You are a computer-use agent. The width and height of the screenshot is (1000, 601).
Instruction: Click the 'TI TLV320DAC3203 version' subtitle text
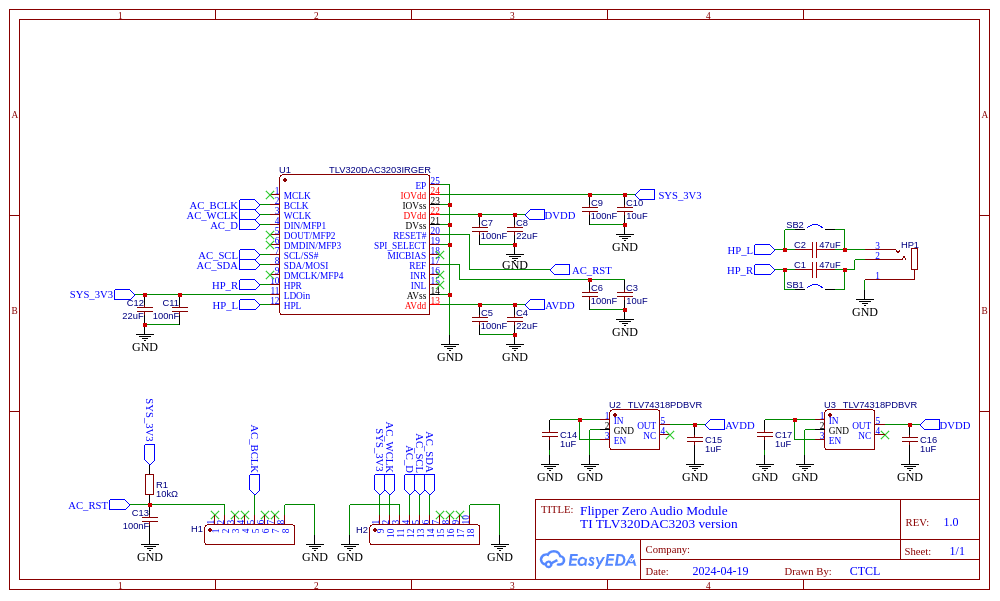[659, 524]
